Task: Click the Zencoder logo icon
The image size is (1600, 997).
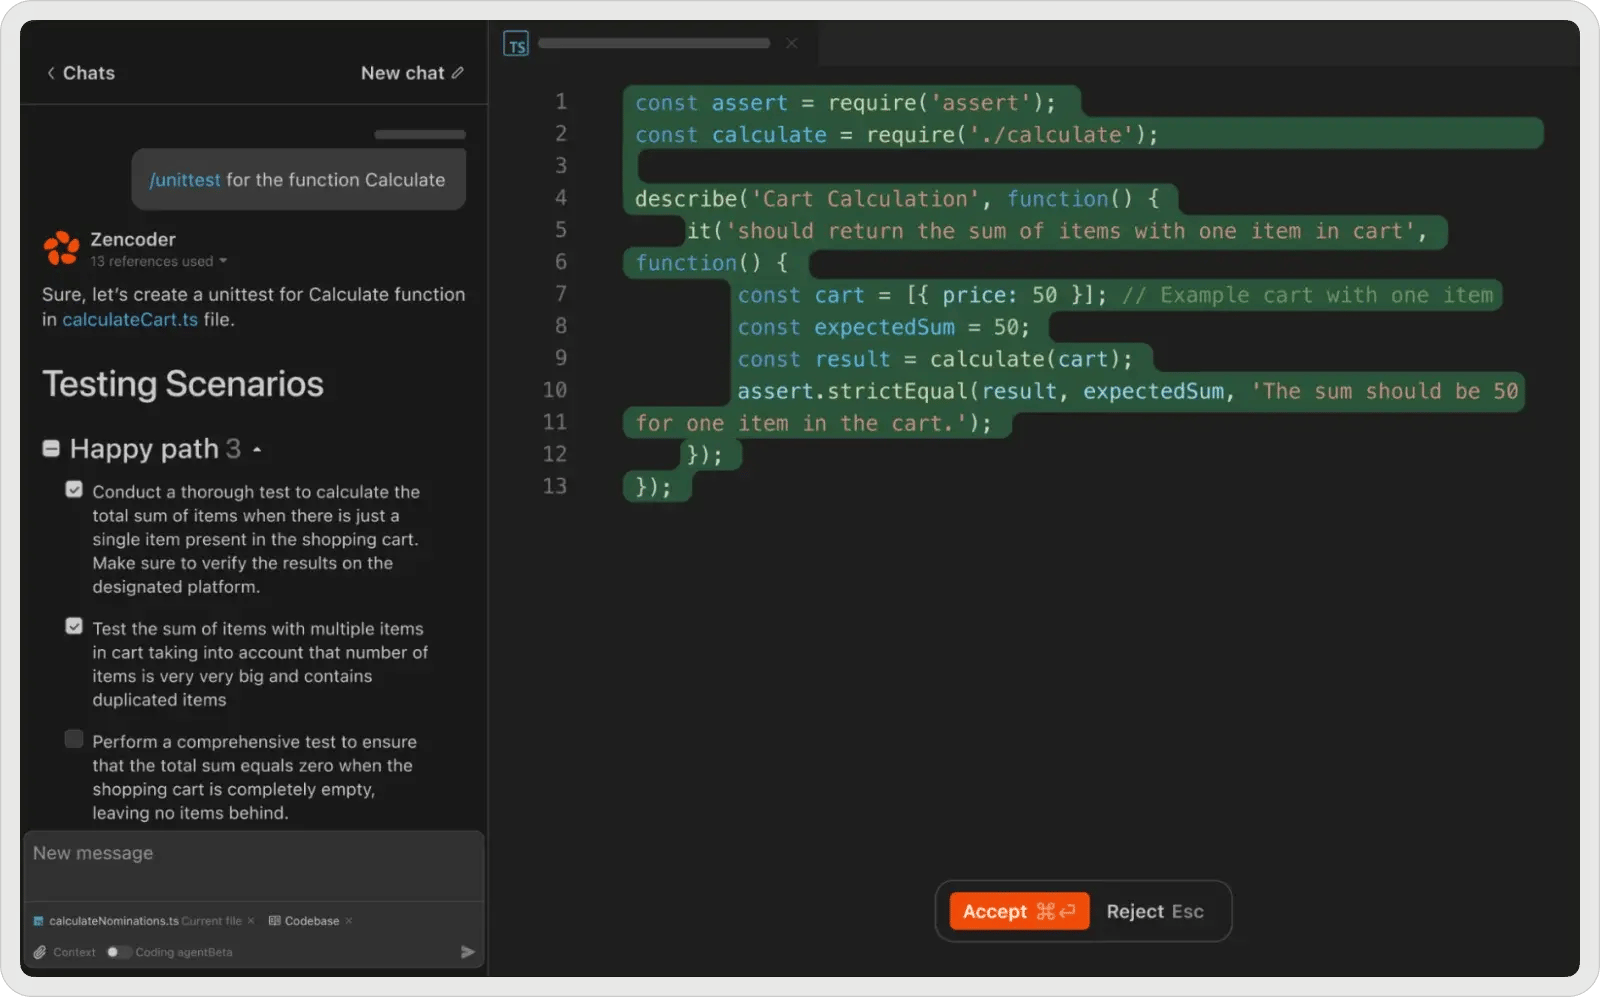Action: coord(60,248)
